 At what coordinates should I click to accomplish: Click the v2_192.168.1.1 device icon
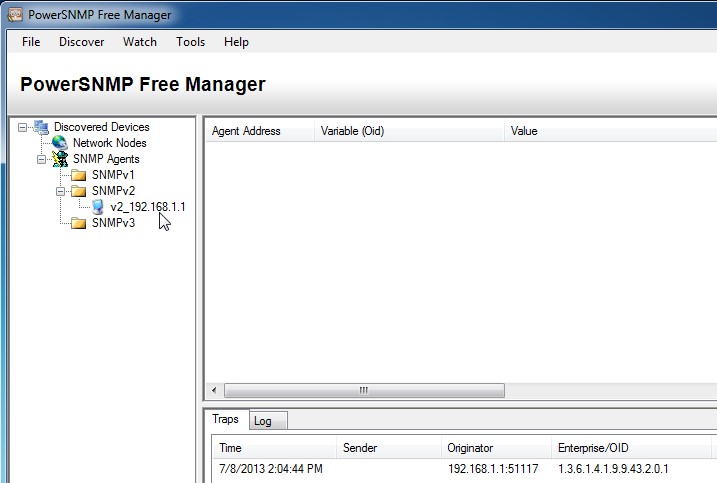(x=97, y=207)
